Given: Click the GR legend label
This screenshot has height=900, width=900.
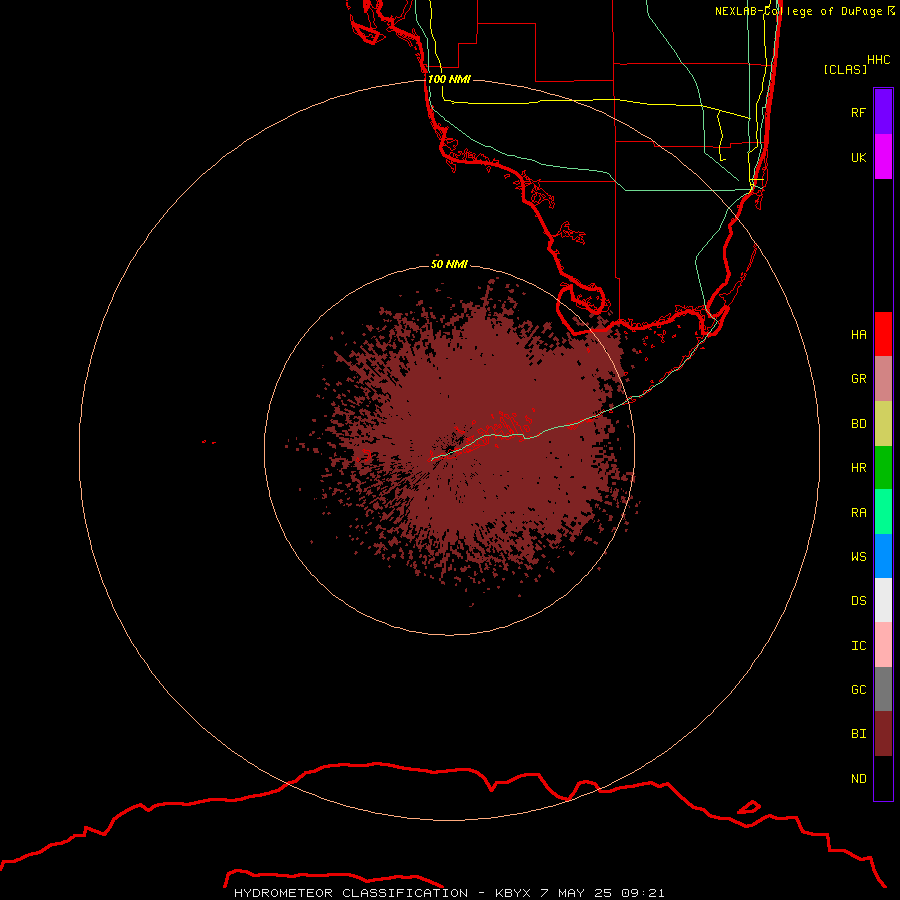Looking at the screenshot, I should tap(858, 379).
